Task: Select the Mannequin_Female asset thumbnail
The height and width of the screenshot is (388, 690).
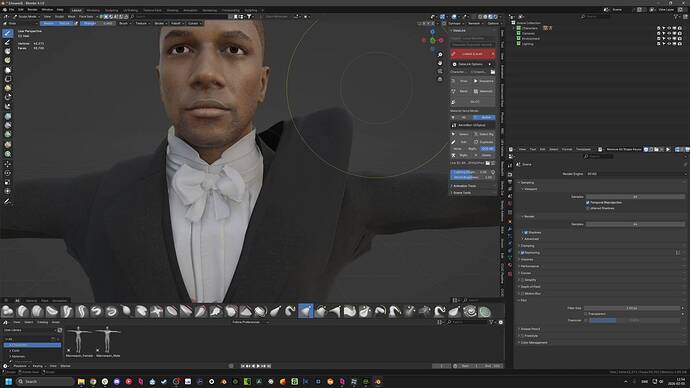Action: [79, 341]
